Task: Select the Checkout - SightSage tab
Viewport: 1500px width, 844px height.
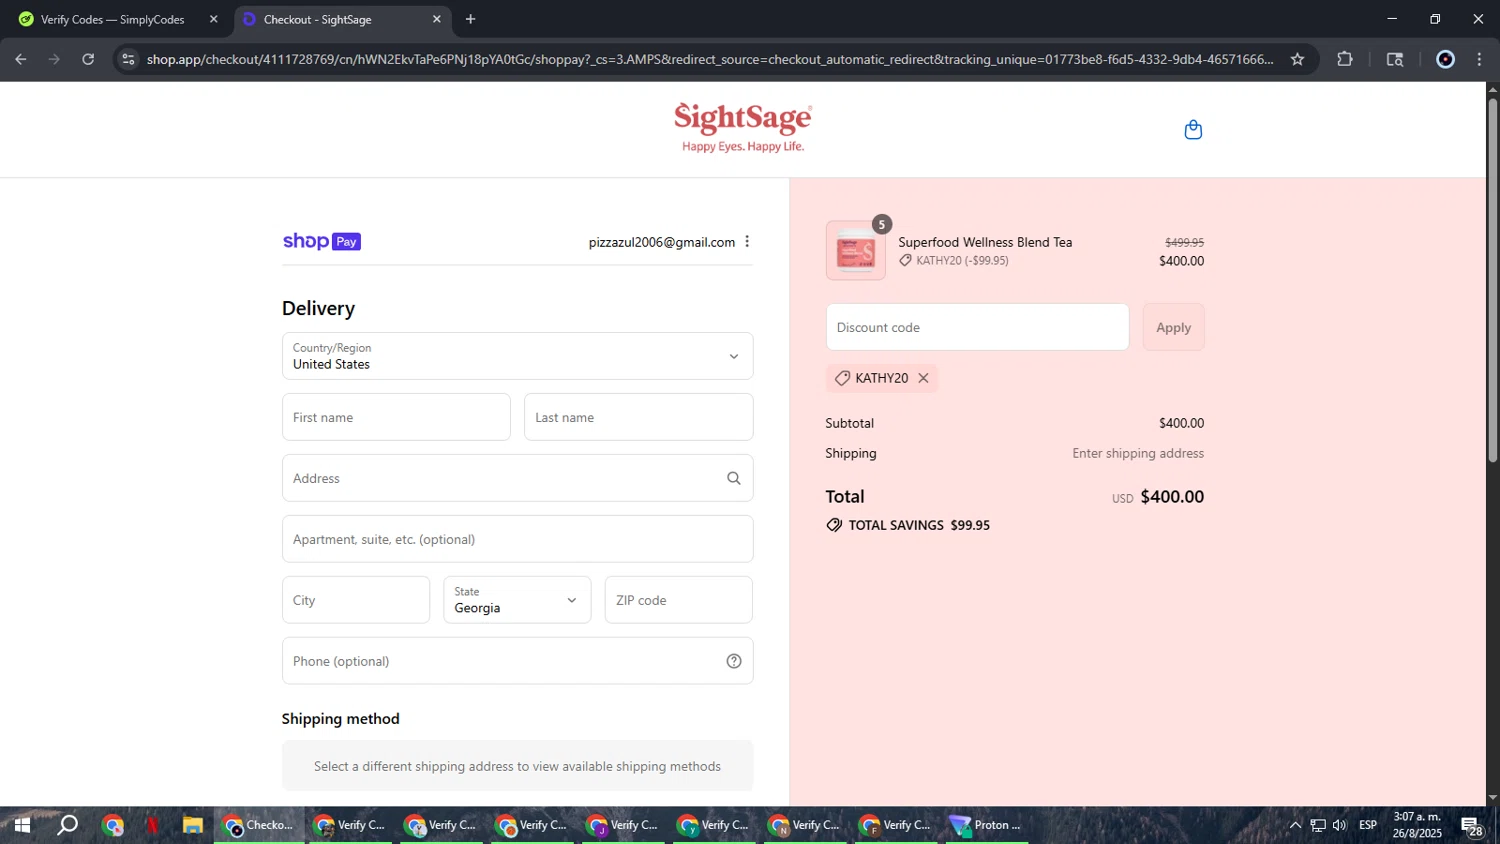Action: coord(343,19)
